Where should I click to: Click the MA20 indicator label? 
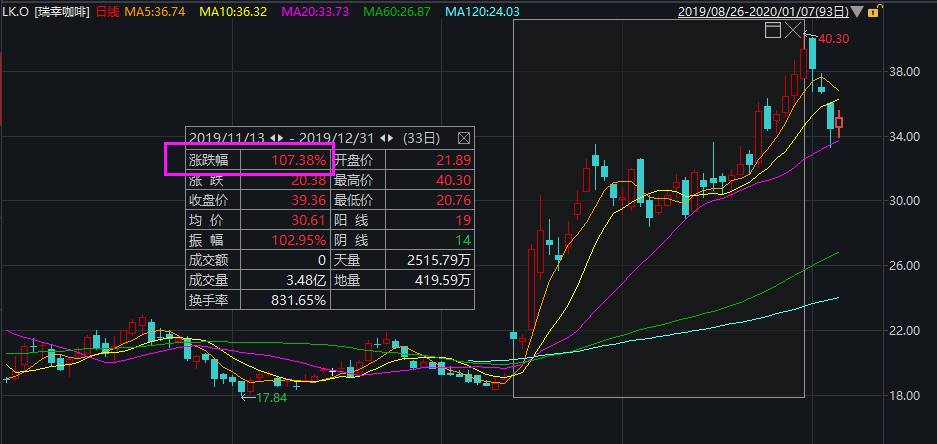314,12
